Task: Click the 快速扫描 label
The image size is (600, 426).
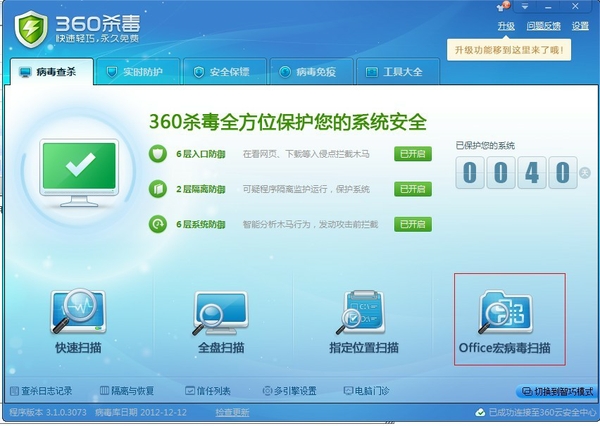Action: pyautogui.click(x=78, y=348)
